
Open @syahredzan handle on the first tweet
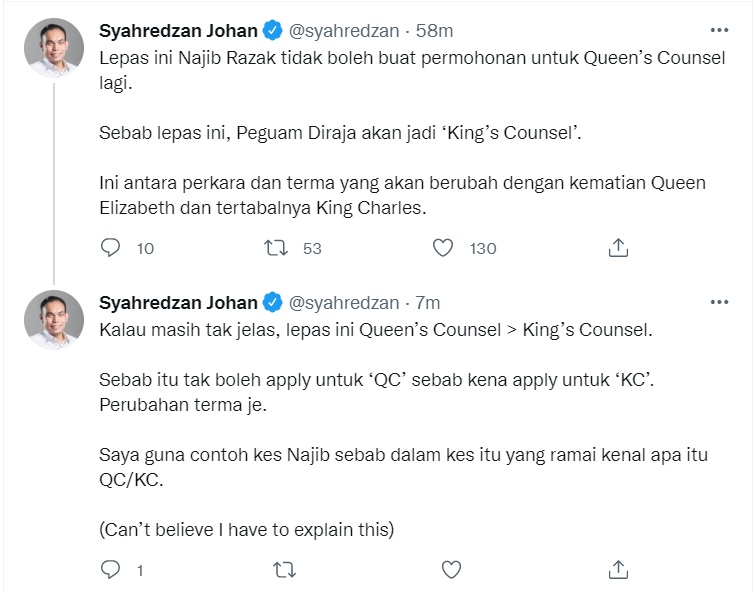point(344,31)
